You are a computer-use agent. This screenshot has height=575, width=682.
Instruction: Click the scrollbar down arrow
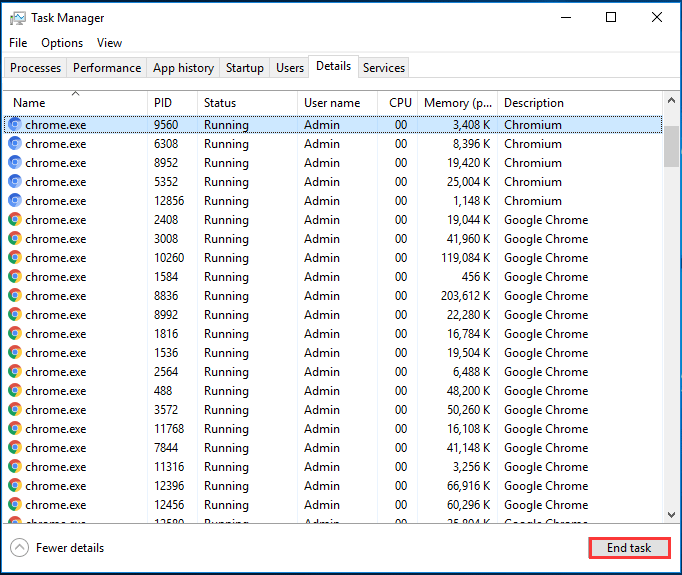[x=671, y=515]
